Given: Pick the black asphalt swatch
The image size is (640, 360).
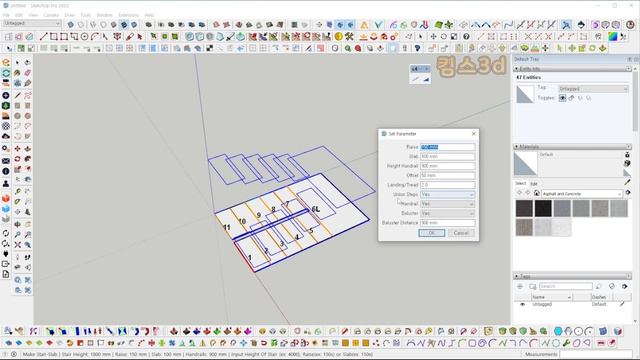Looking at the screenshot, I should pos(543,208).
